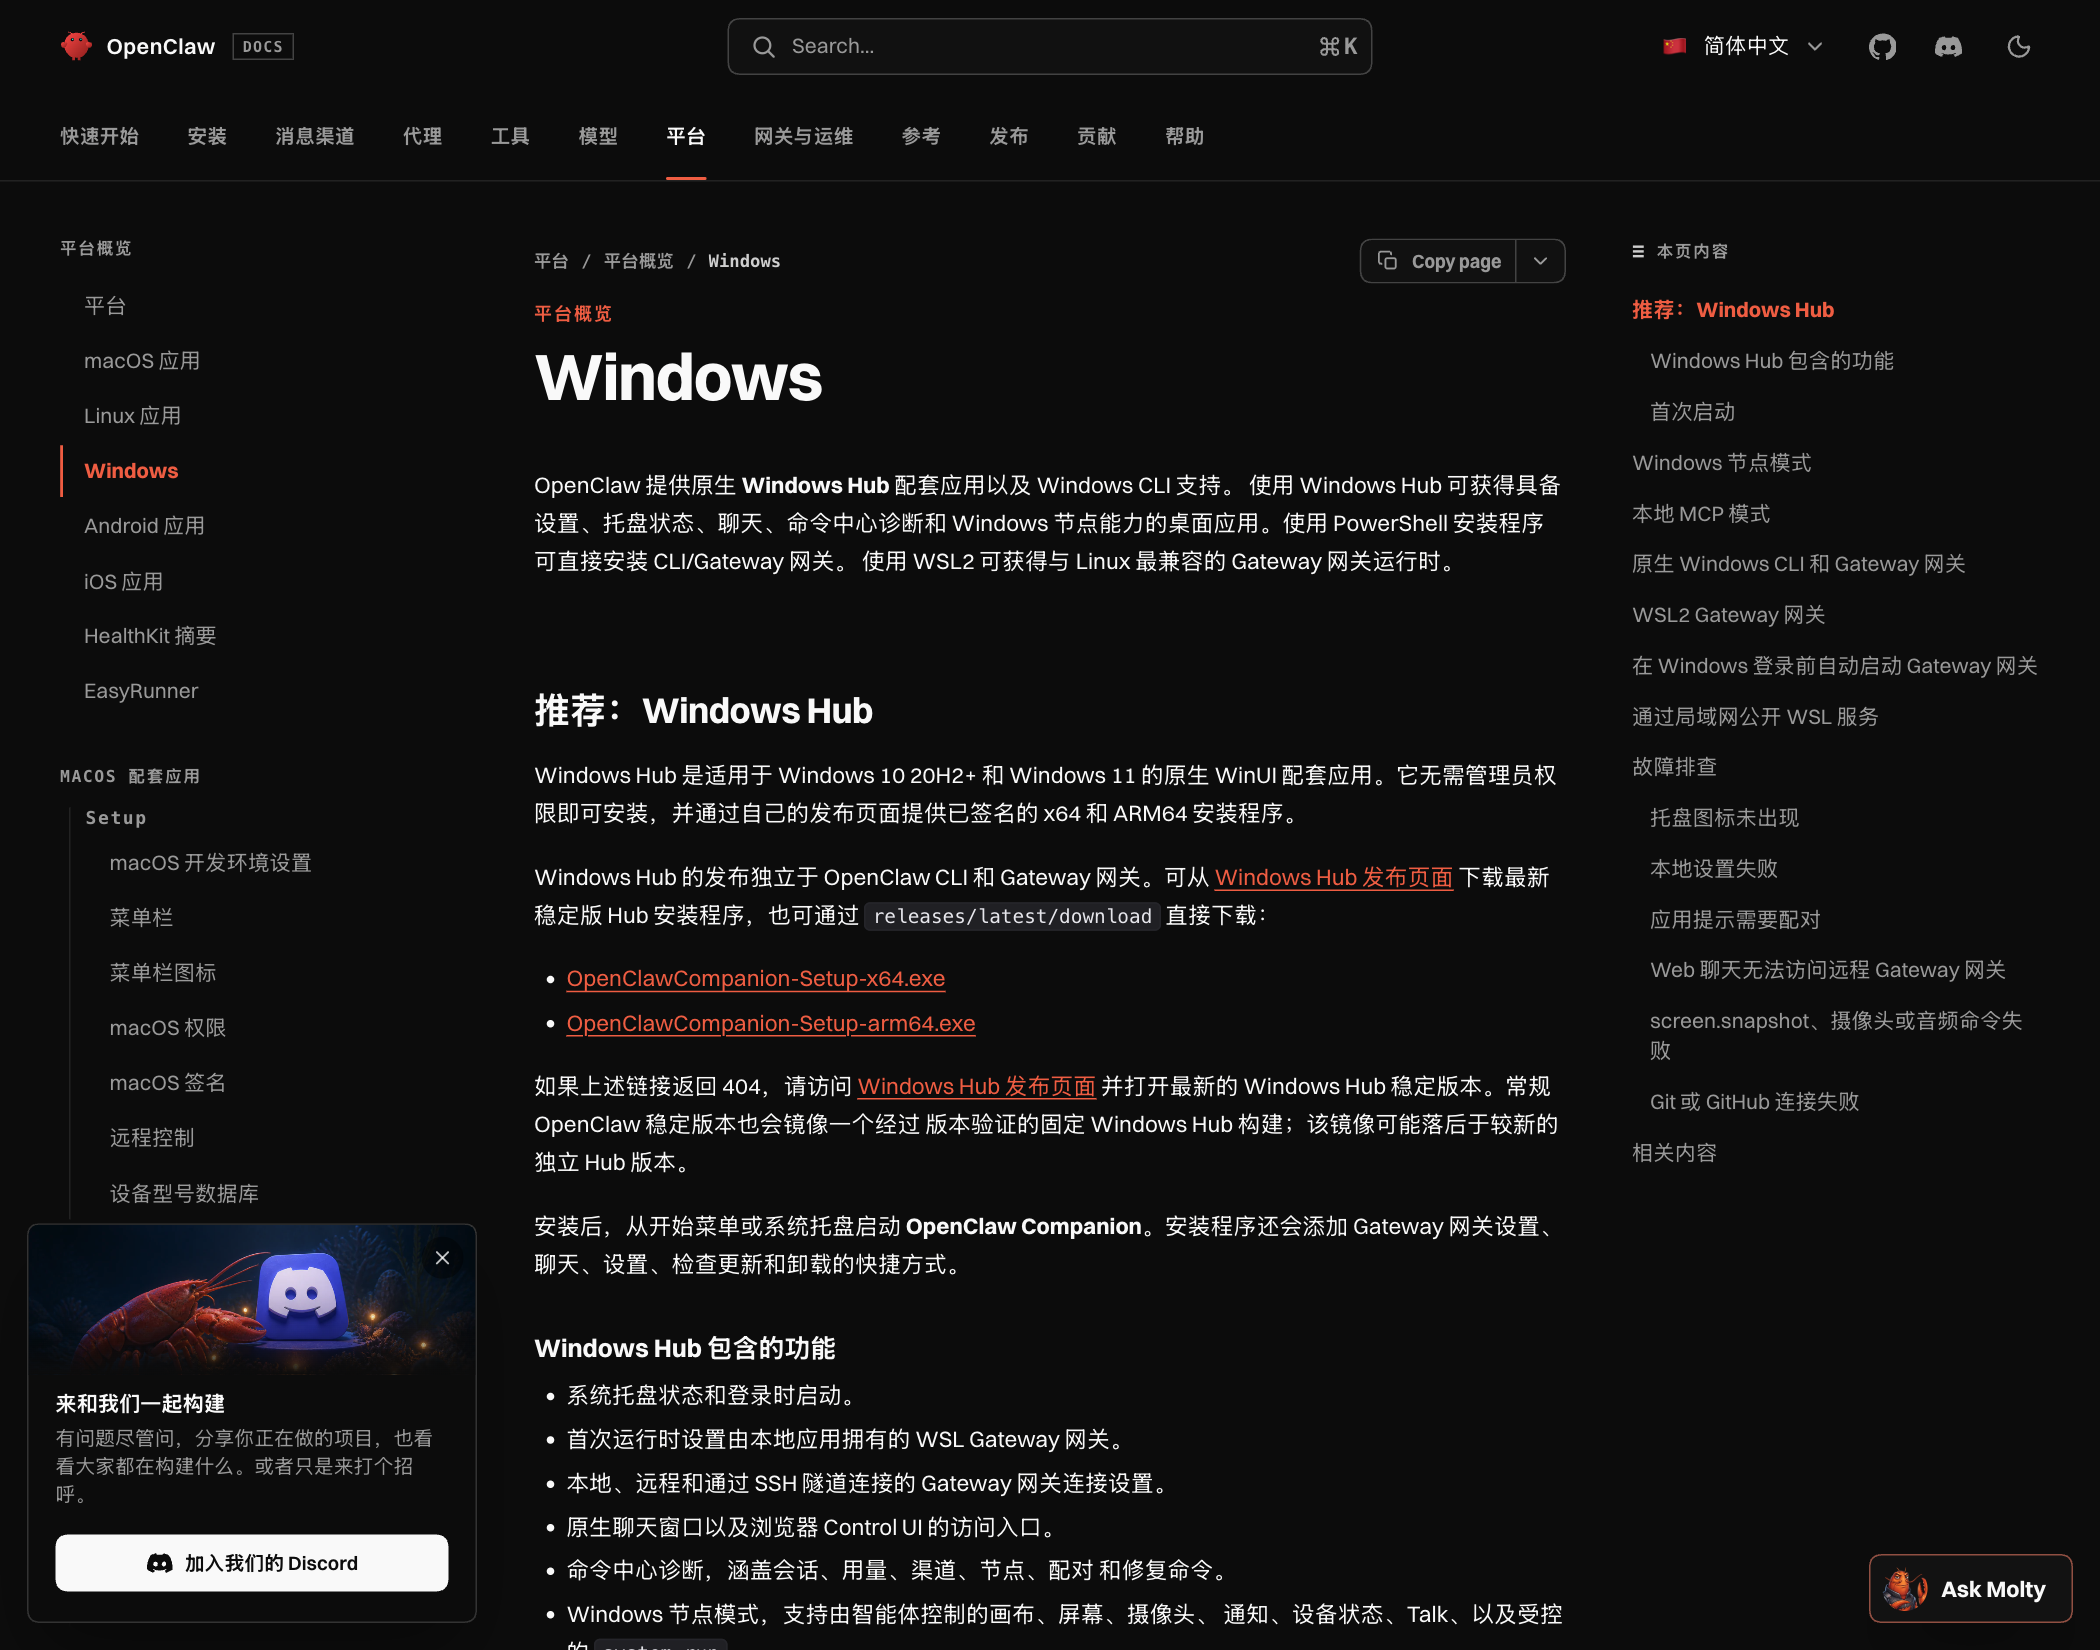Select Linux 应用 in the sidebar

(133, 416)
